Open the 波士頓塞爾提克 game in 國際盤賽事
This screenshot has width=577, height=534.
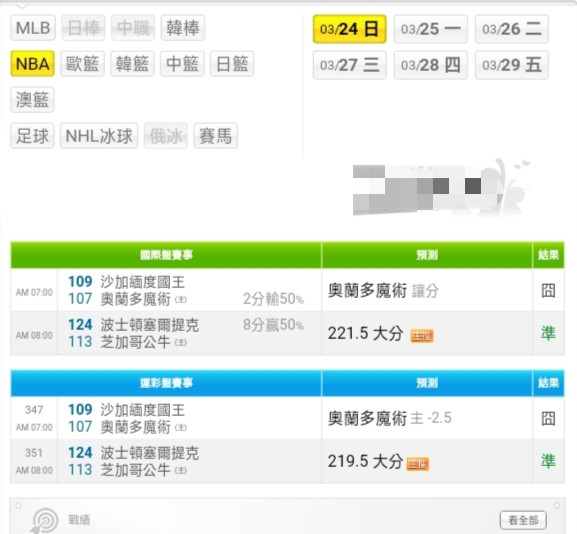166,333
